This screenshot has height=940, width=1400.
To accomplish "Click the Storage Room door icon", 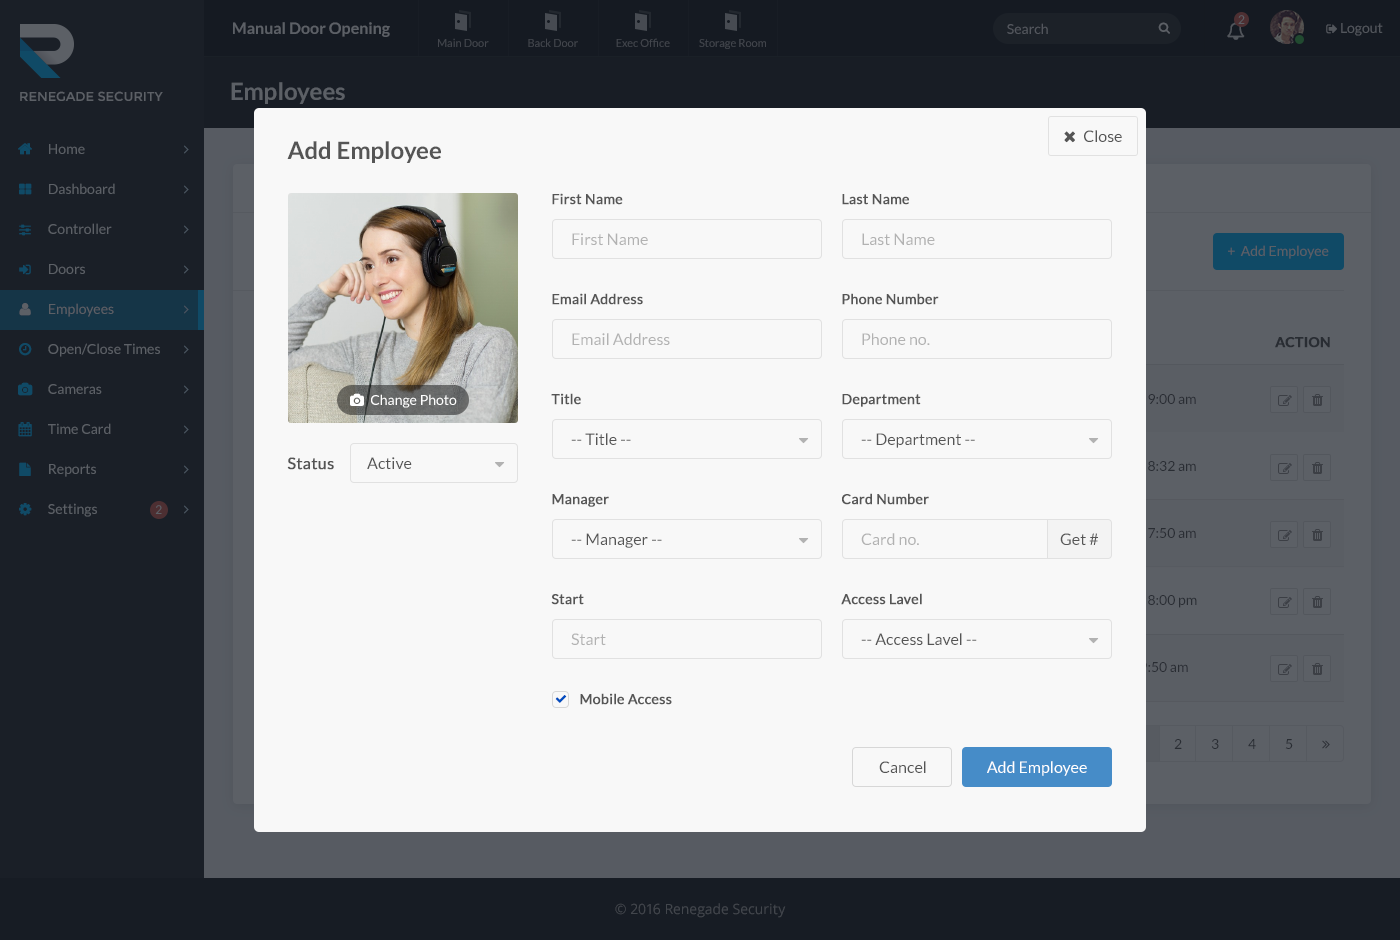I will [x=733, y=28].
